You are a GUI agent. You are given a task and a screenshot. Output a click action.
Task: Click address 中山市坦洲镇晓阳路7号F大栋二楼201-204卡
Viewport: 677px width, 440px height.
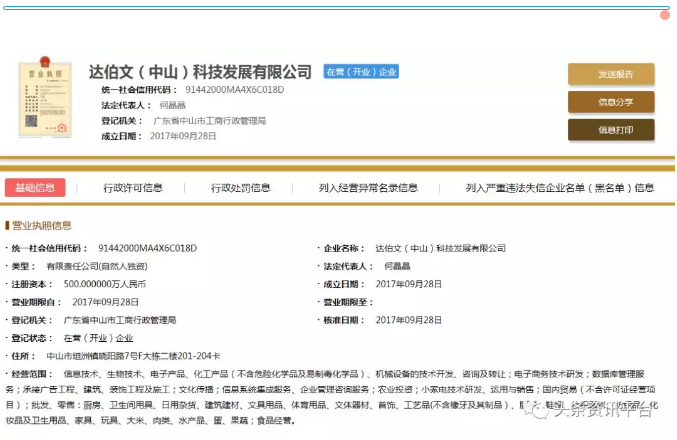coord(133,356)
